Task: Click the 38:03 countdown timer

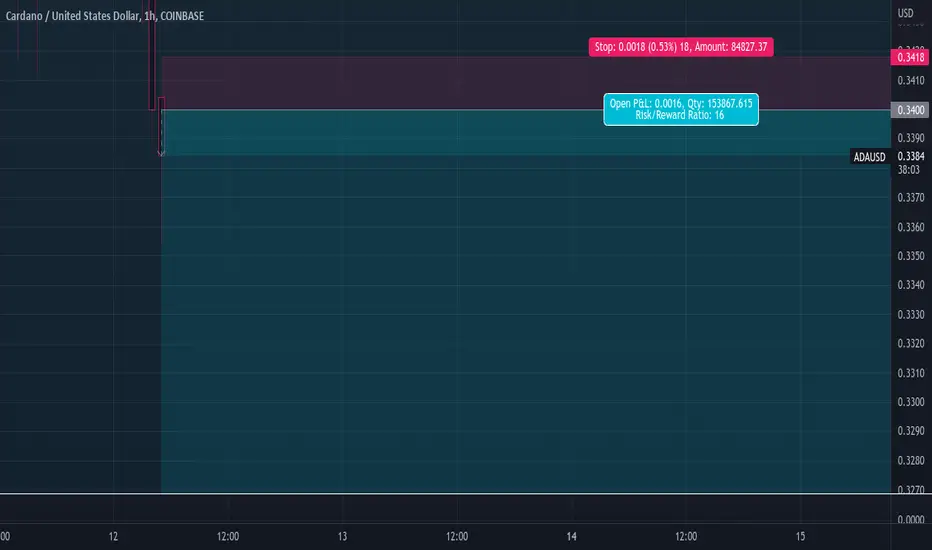Action: point(908,170)
